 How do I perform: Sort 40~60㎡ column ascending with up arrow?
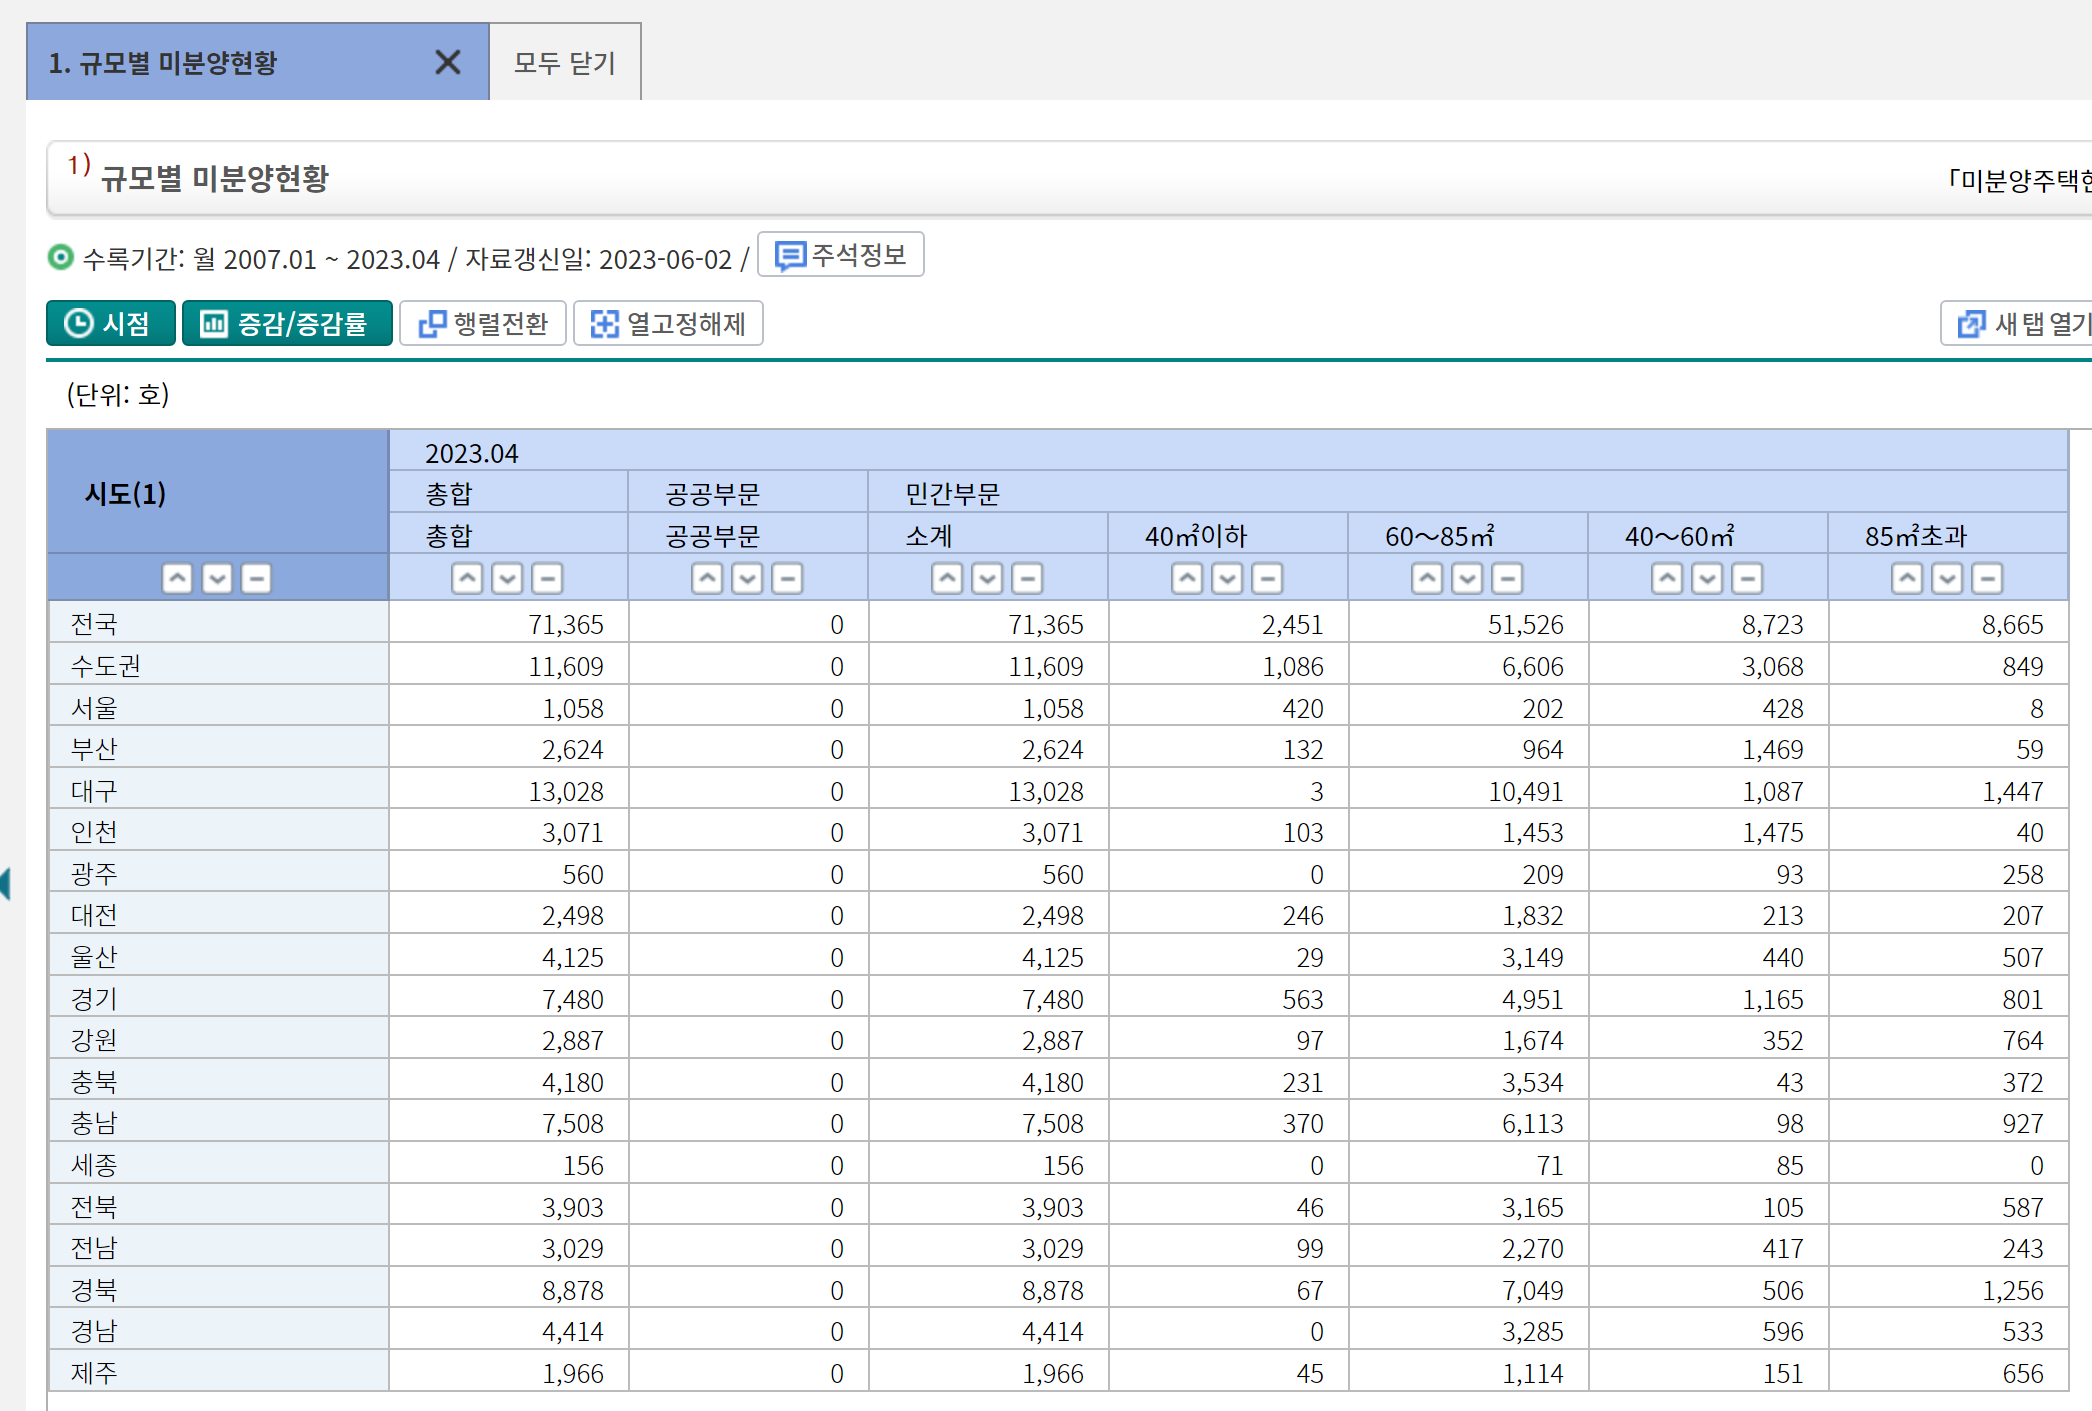click(x=1667, y=578)
